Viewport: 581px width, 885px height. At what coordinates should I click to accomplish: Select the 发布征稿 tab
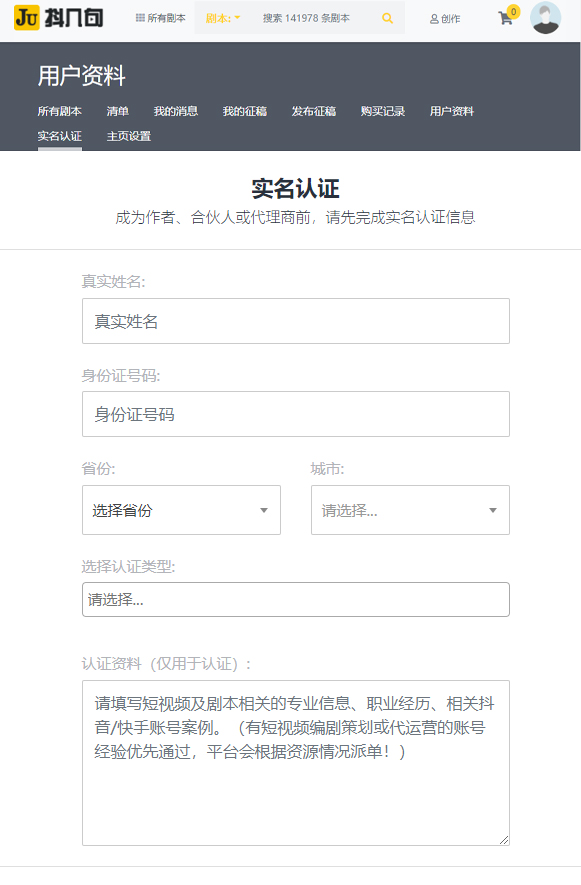pos(313,111)
